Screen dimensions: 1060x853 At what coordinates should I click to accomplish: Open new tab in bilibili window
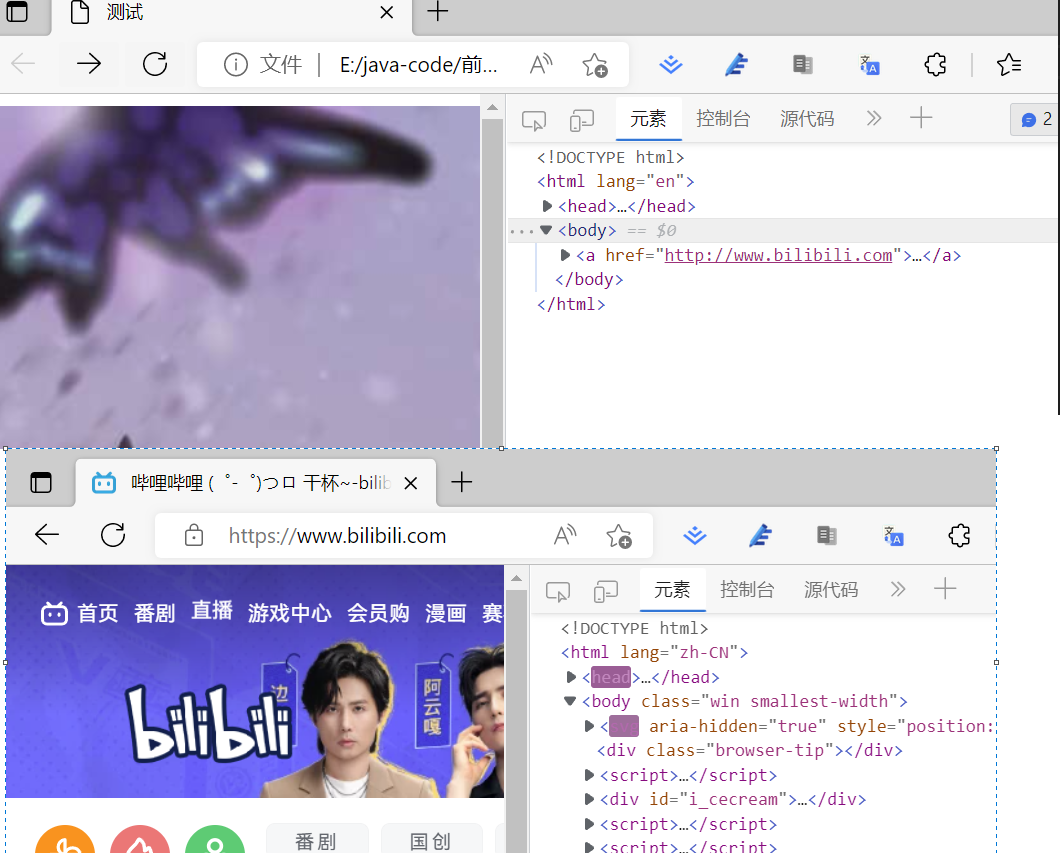pos(462,482)
